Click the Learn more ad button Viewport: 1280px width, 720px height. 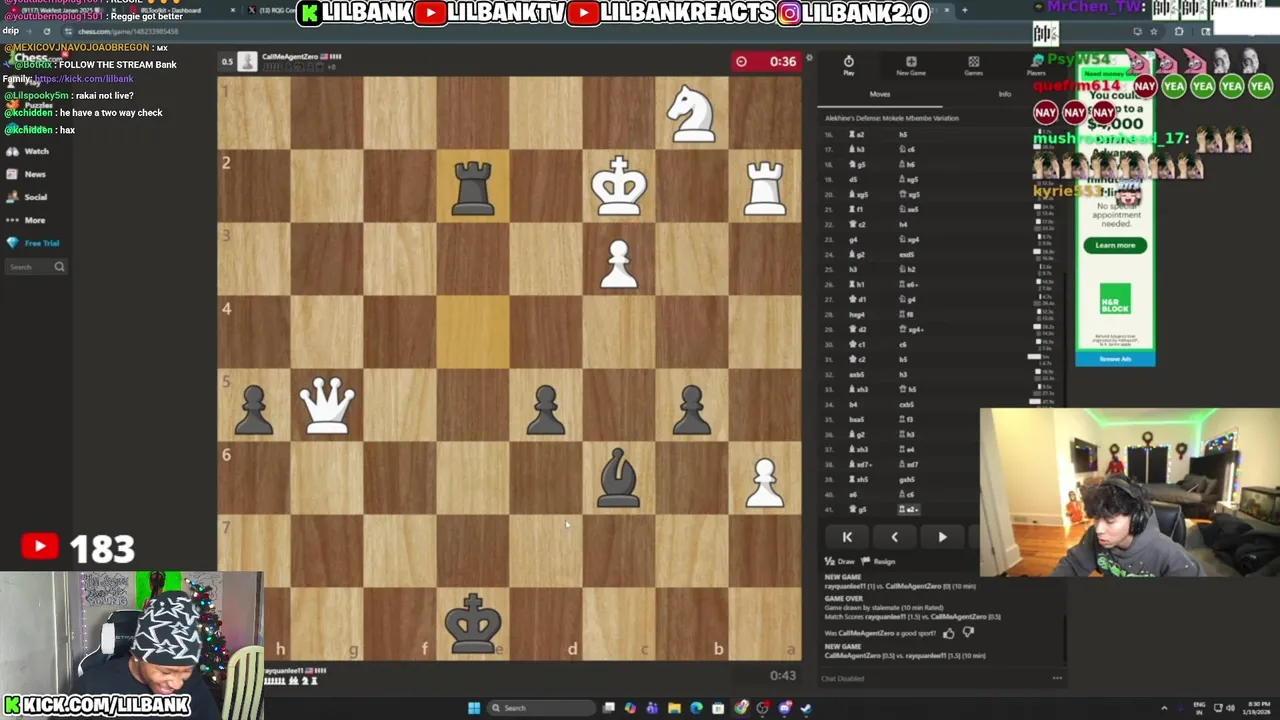1115,245
